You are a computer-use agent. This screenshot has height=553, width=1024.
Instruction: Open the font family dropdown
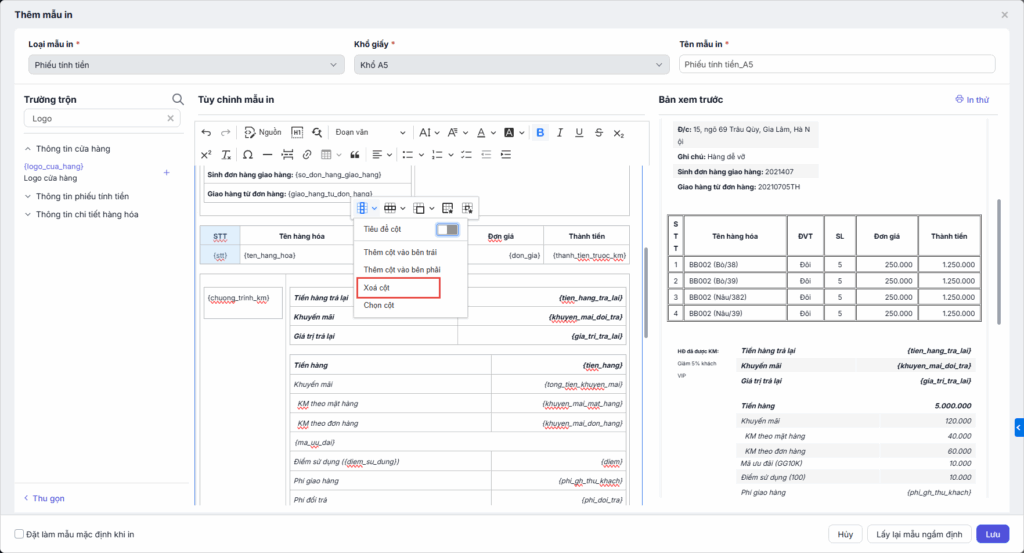tap(457, 133)
